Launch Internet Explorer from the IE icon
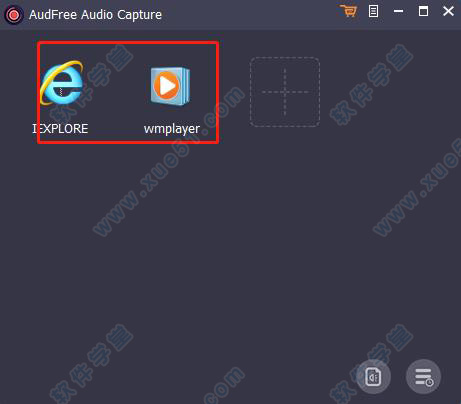This screenshot has height=404, width=461. pos(62,83)
